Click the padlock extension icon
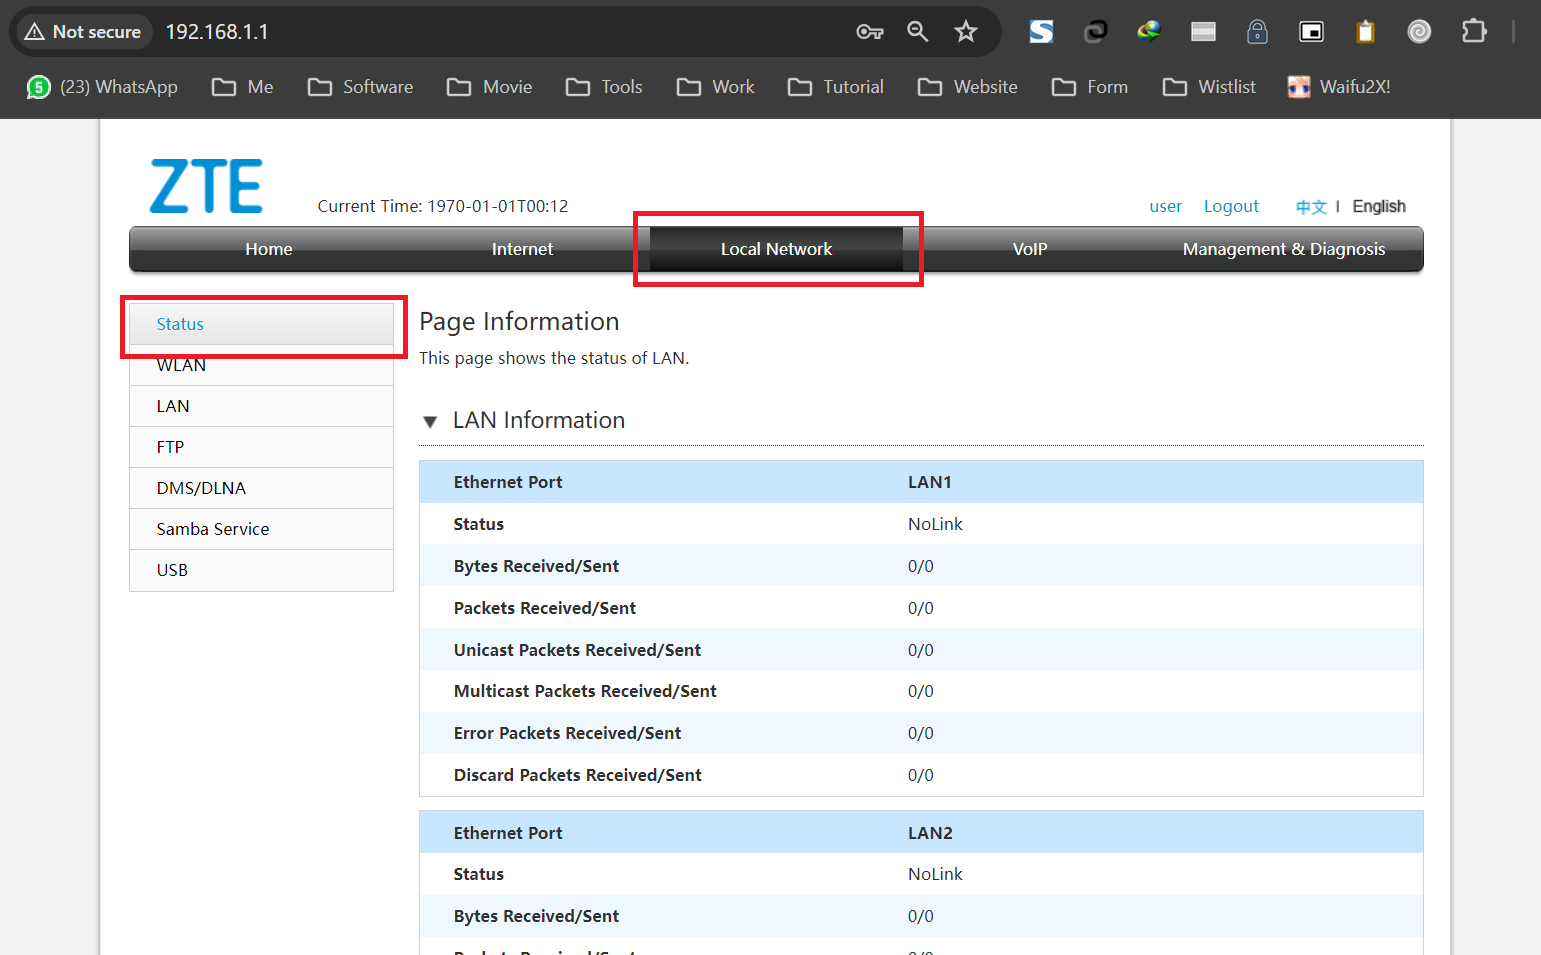Screen dimensions: 1541x955 [x=1257, y=32]
